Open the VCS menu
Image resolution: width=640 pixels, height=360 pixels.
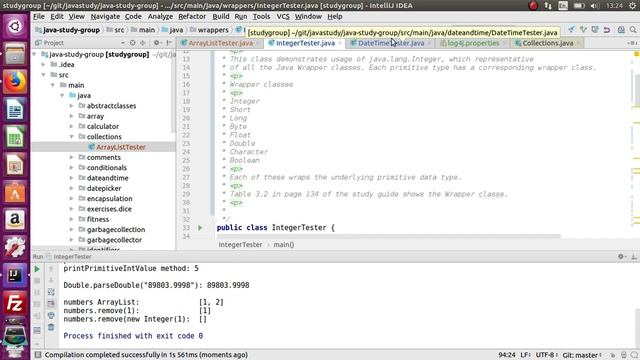click(x=283, y=16)
